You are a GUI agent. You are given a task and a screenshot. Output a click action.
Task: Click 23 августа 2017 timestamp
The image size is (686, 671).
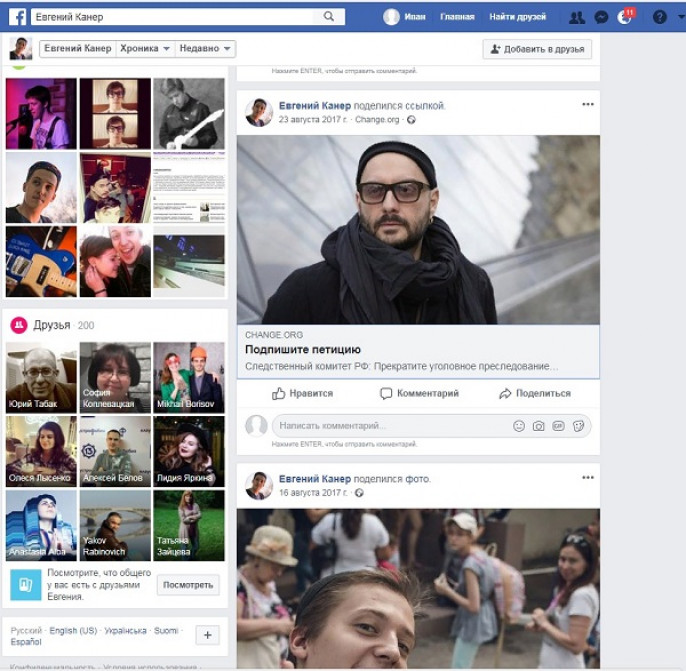coord(313,119)
